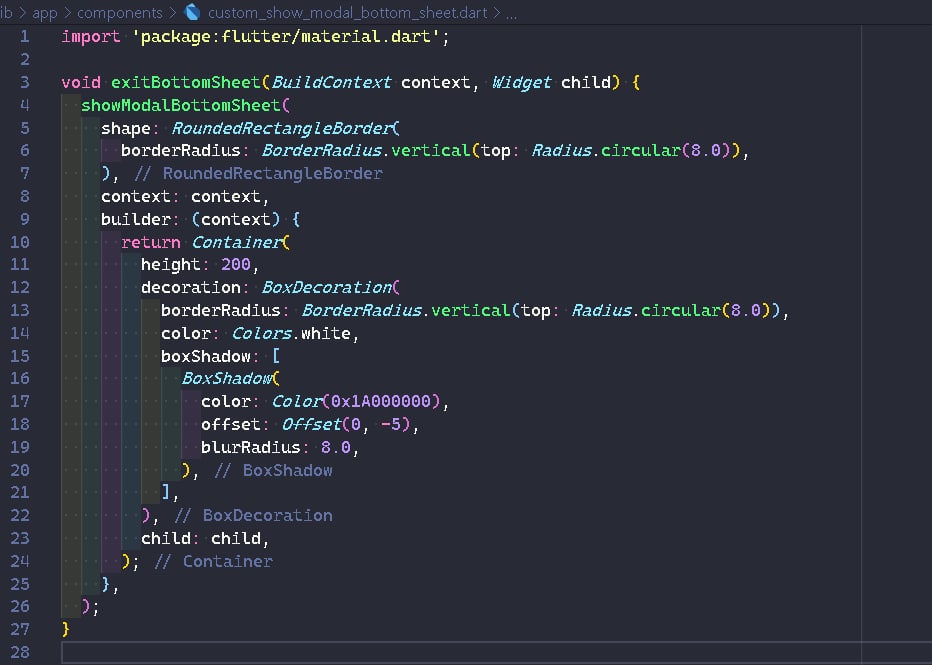Click the 'decoration' property on line 12
Viewport: 932px width, 665px height.
[x=191, y=288]
